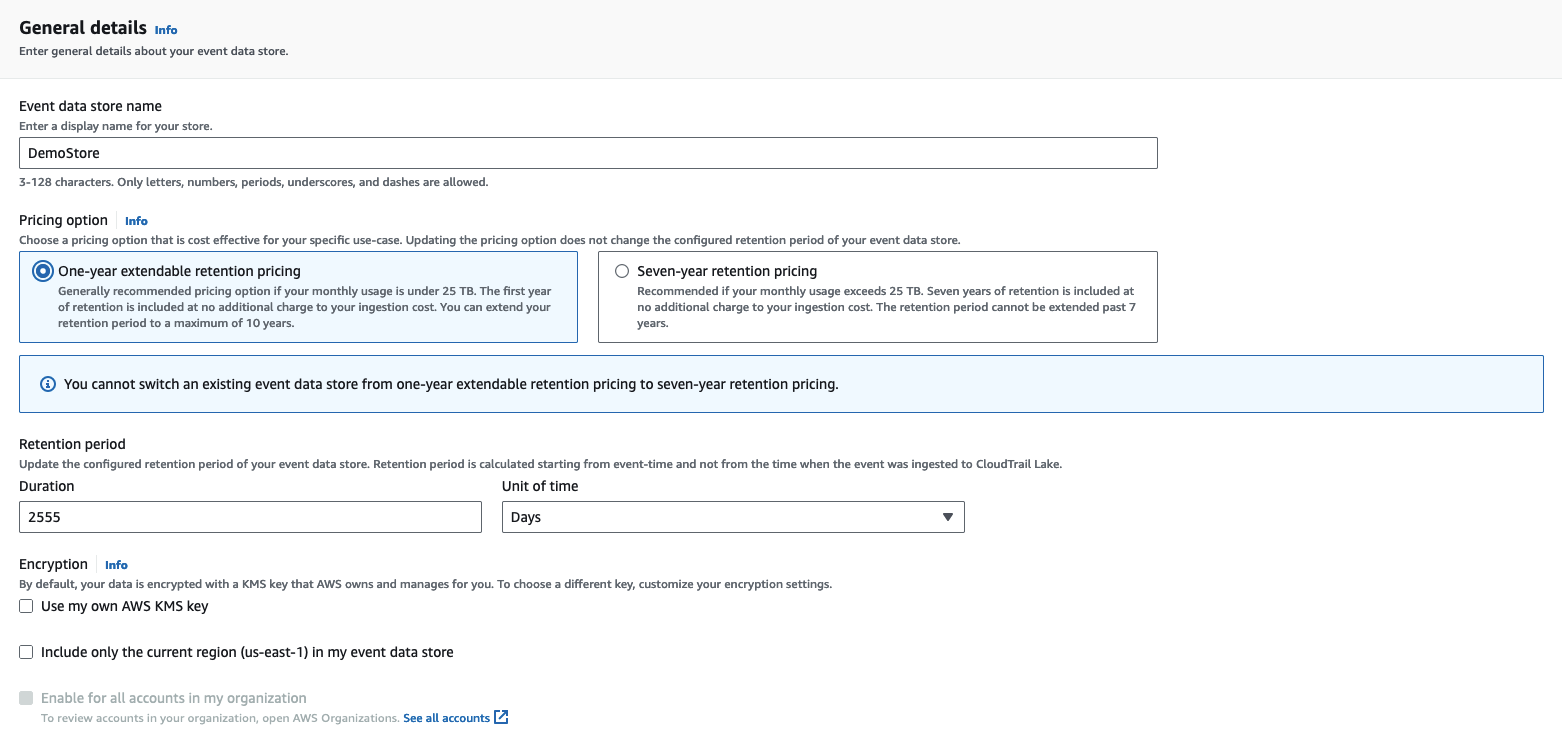Open the Days unit of time dropdown

pos(733,517)
